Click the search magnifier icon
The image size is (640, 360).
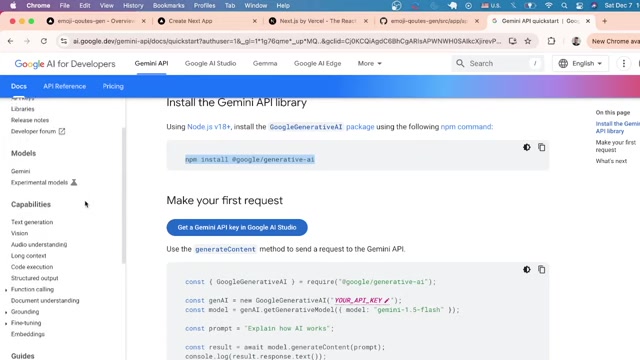click(x=460, y=63)
